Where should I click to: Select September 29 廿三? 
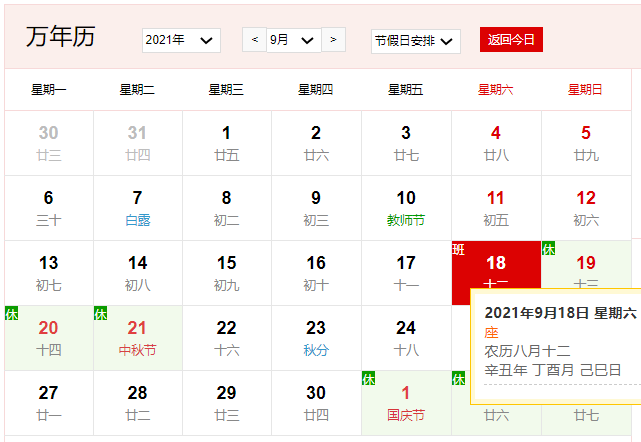(227, 403)
